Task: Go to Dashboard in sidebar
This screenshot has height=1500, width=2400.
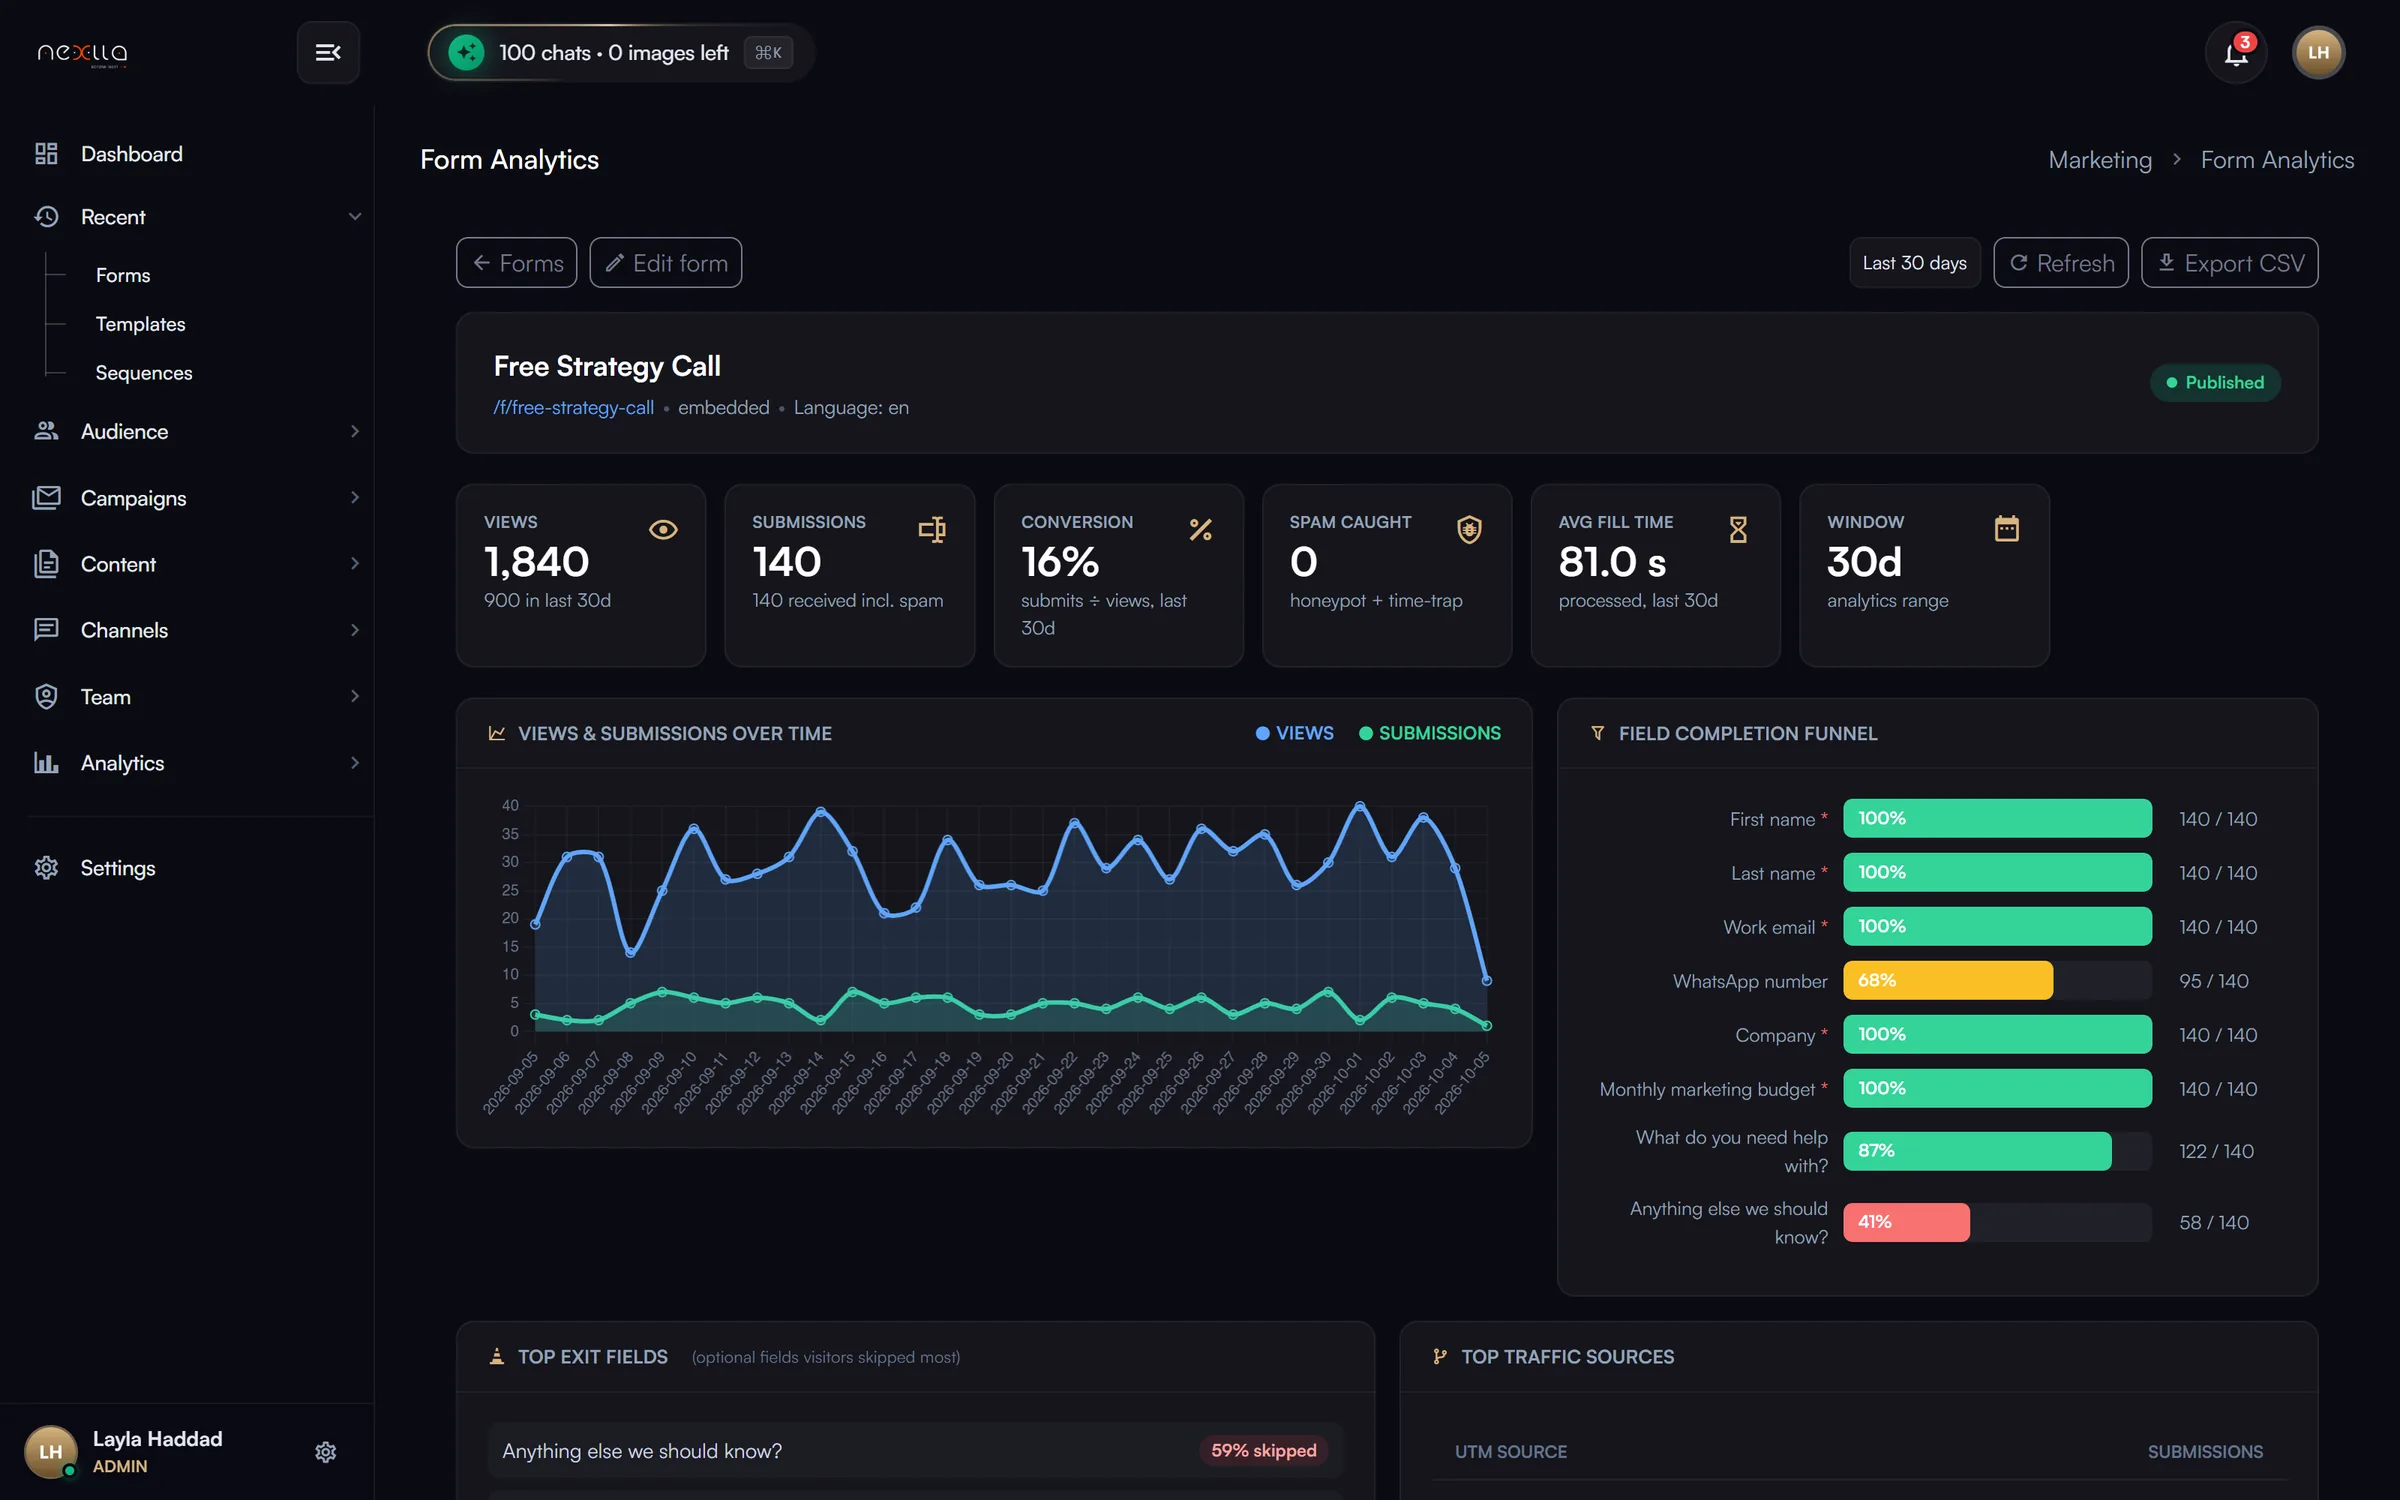Action: pyautogui.click(x=131, y=153)
